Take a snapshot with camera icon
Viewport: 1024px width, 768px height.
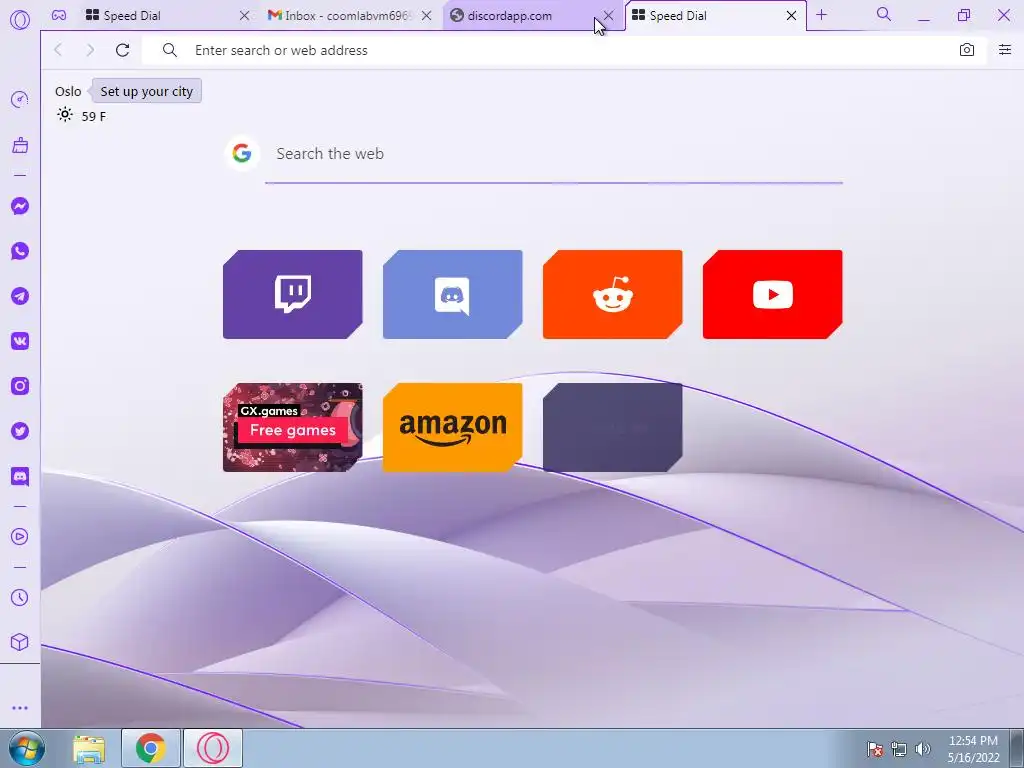[967, 50]
